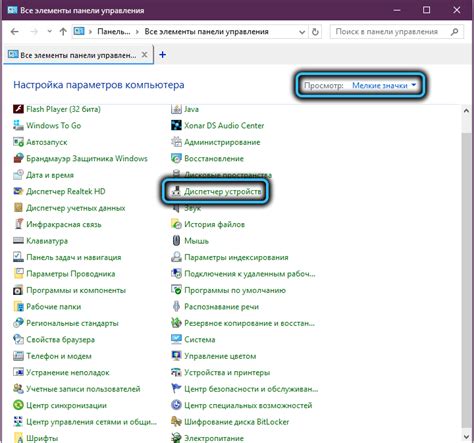Click the Брандмауэр Защитника Windows icon
474x443 pixels.
click(x=18, y=158)
